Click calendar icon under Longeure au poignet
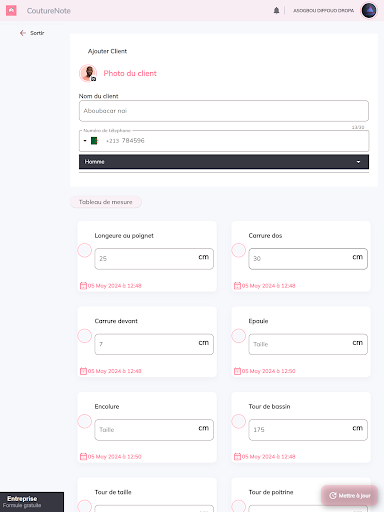384x512 pixels. [83, 286]
